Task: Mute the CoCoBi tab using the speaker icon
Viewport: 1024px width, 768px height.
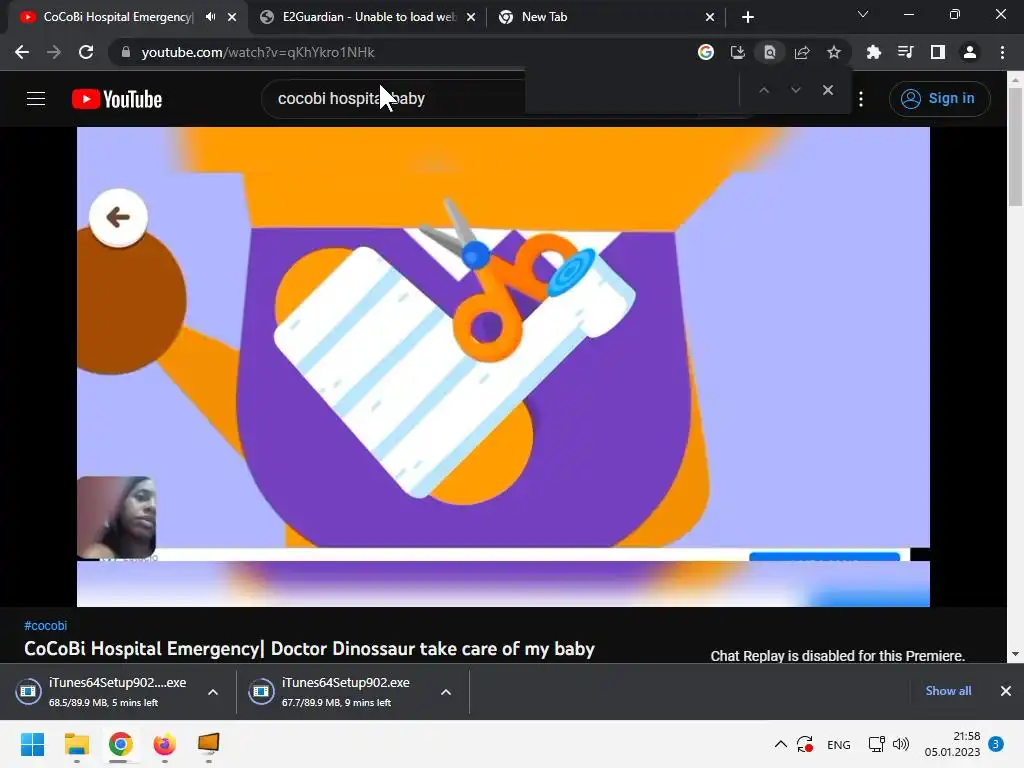Action: tap(210, 17)
